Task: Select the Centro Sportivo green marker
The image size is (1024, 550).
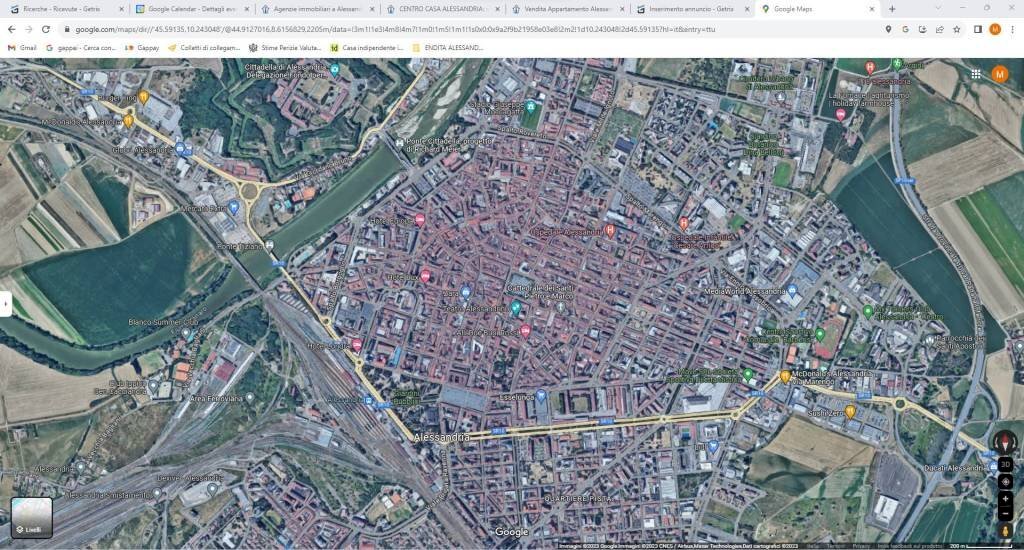Action: coord(820,335)
